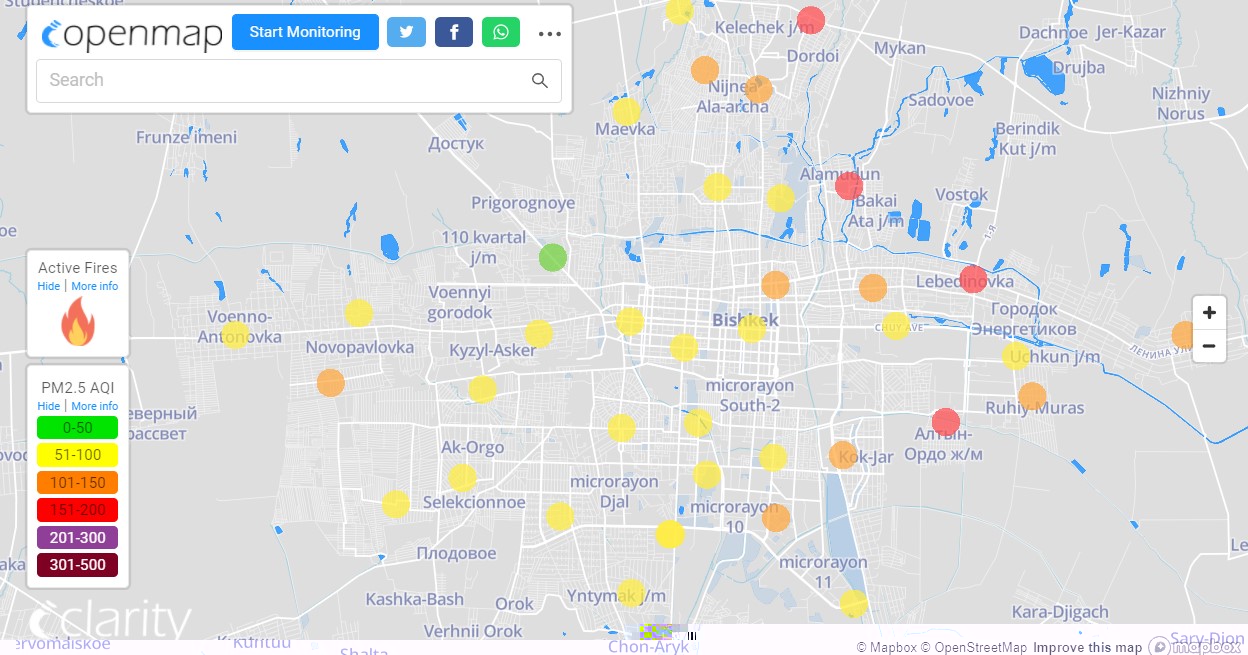The width and height of the screenshot is (1248, 655).
Task: Share the map via WhatsApp icon
Action: (x=500, y=32)
